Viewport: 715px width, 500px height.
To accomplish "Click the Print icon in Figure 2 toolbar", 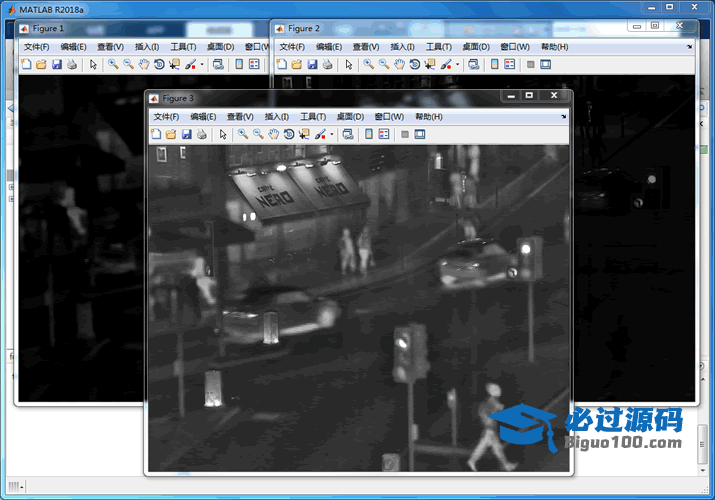I will tap(327, 64).
